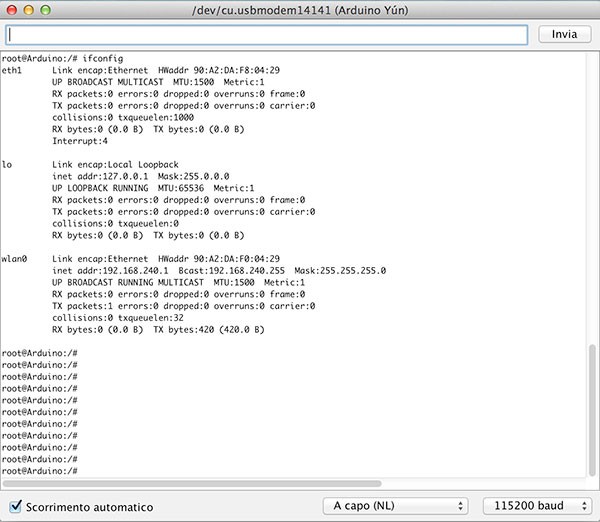Click the wlan0 interface label
The image size is (600, 522).
pyautogui.click(x=14, y=259)
